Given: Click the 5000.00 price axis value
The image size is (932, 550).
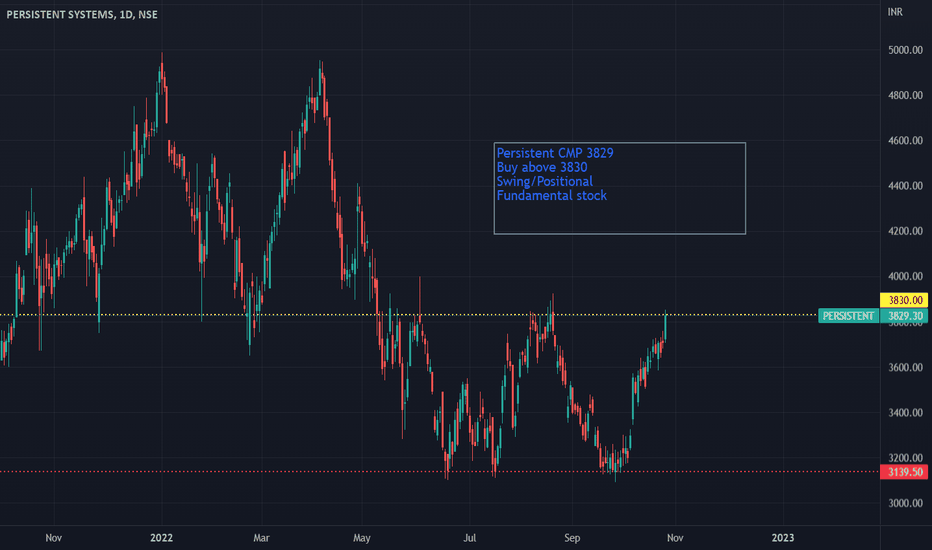Looking at the screenshot, I should [x=905, y=51].
